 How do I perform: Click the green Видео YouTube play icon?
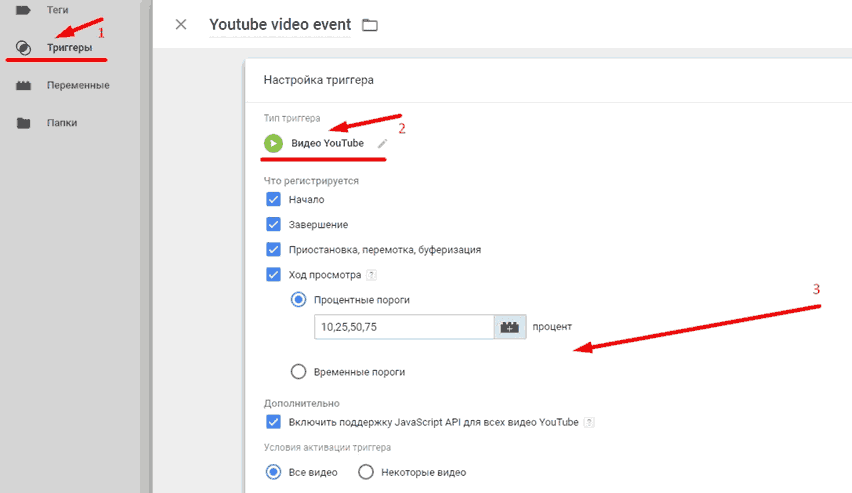pos(273,143)
